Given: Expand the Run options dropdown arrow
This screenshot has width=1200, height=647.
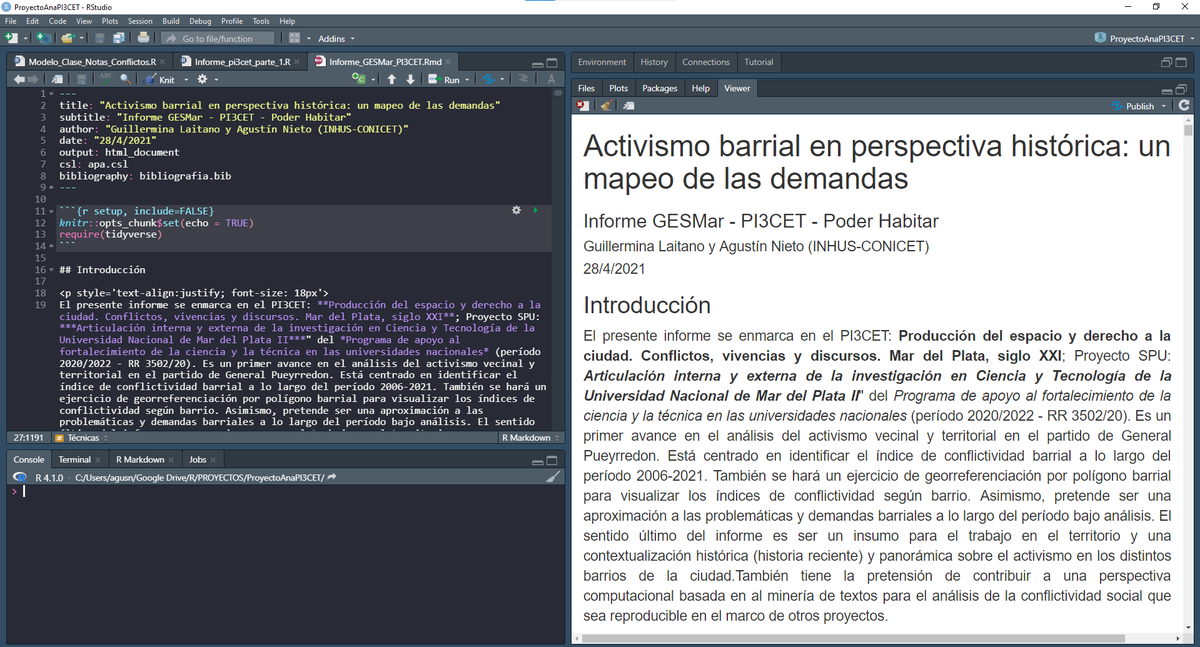Looking at the screenshot, I should pos(466,79).
